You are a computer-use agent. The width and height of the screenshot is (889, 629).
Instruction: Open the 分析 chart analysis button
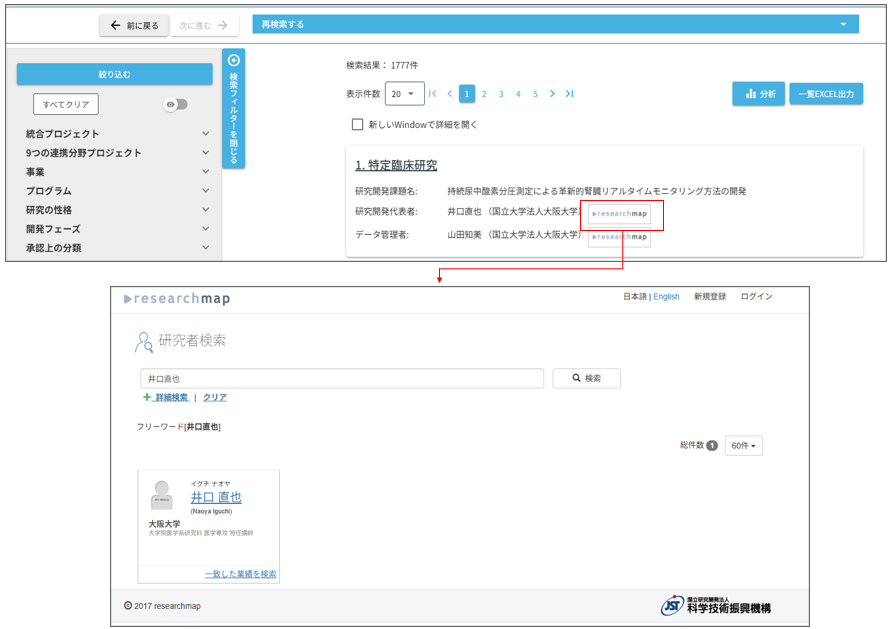(x=758, y=94)
